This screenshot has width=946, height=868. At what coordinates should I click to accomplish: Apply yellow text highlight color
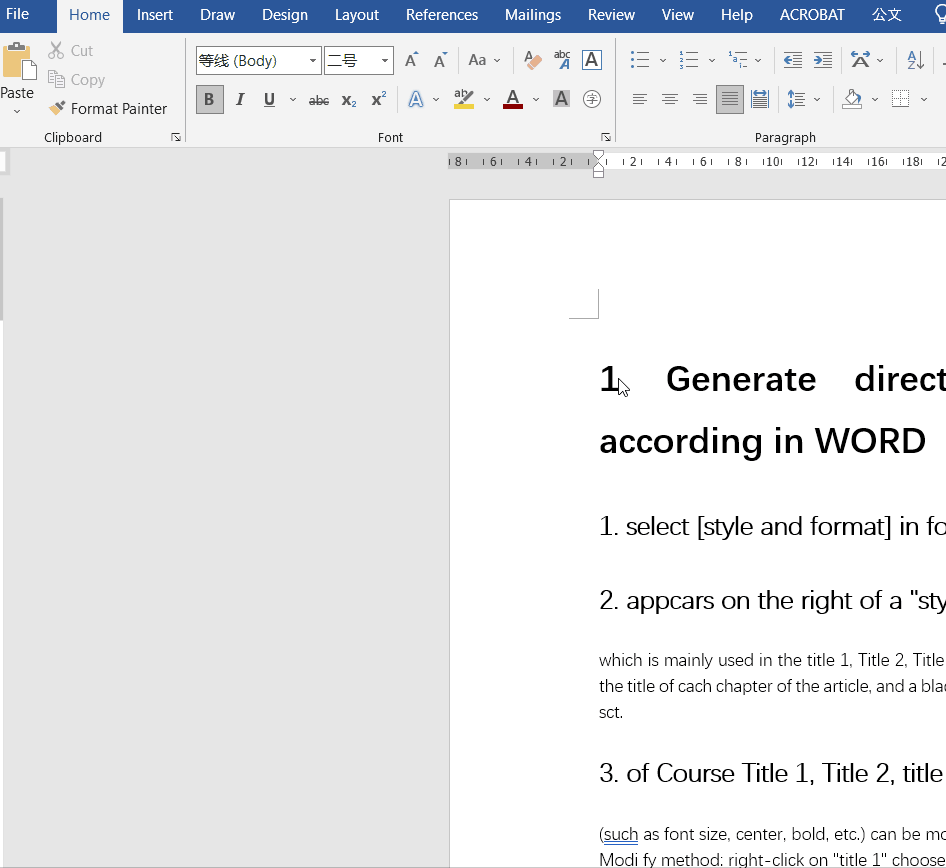[463, 100]
